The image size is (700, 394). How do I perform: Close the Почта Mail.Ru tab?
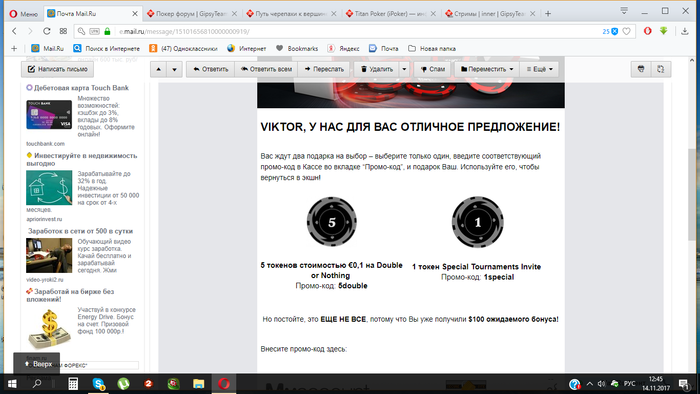[x=135, y=14]
